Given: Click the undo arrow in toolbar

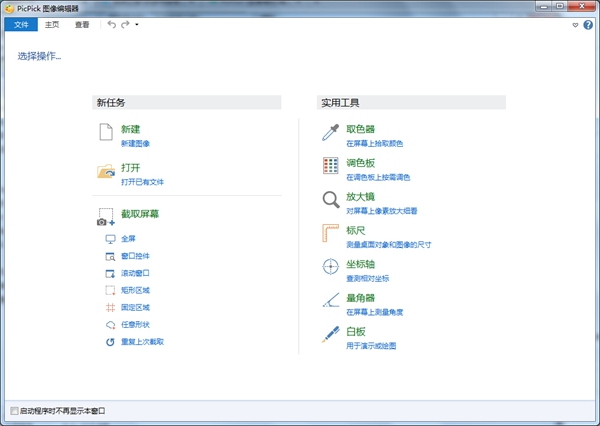Looking at the screenshot, I should (111, 24).
